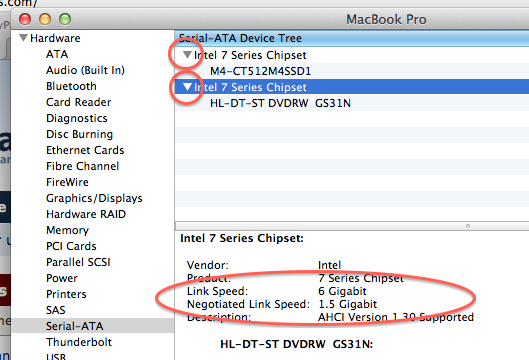Select Diagnostics in the sidebar
529x360 pixels.
pyautogui.click(x=77, y=118)
